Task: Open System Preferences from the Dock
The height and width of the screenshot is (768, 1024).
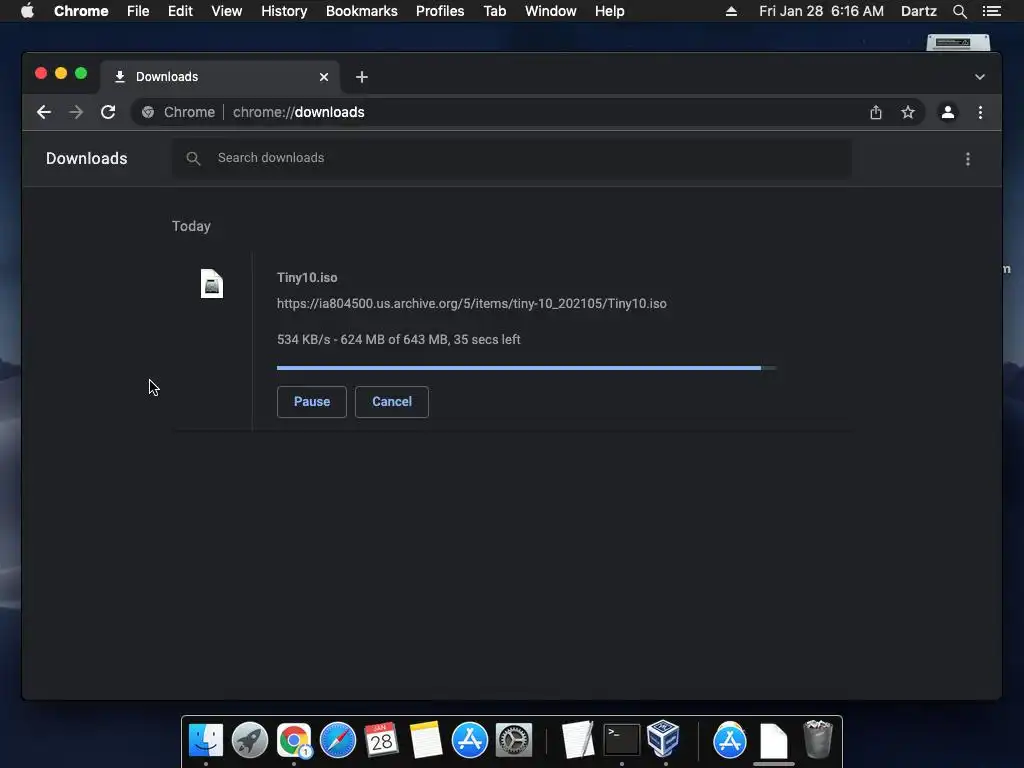Action: [514, 740]
